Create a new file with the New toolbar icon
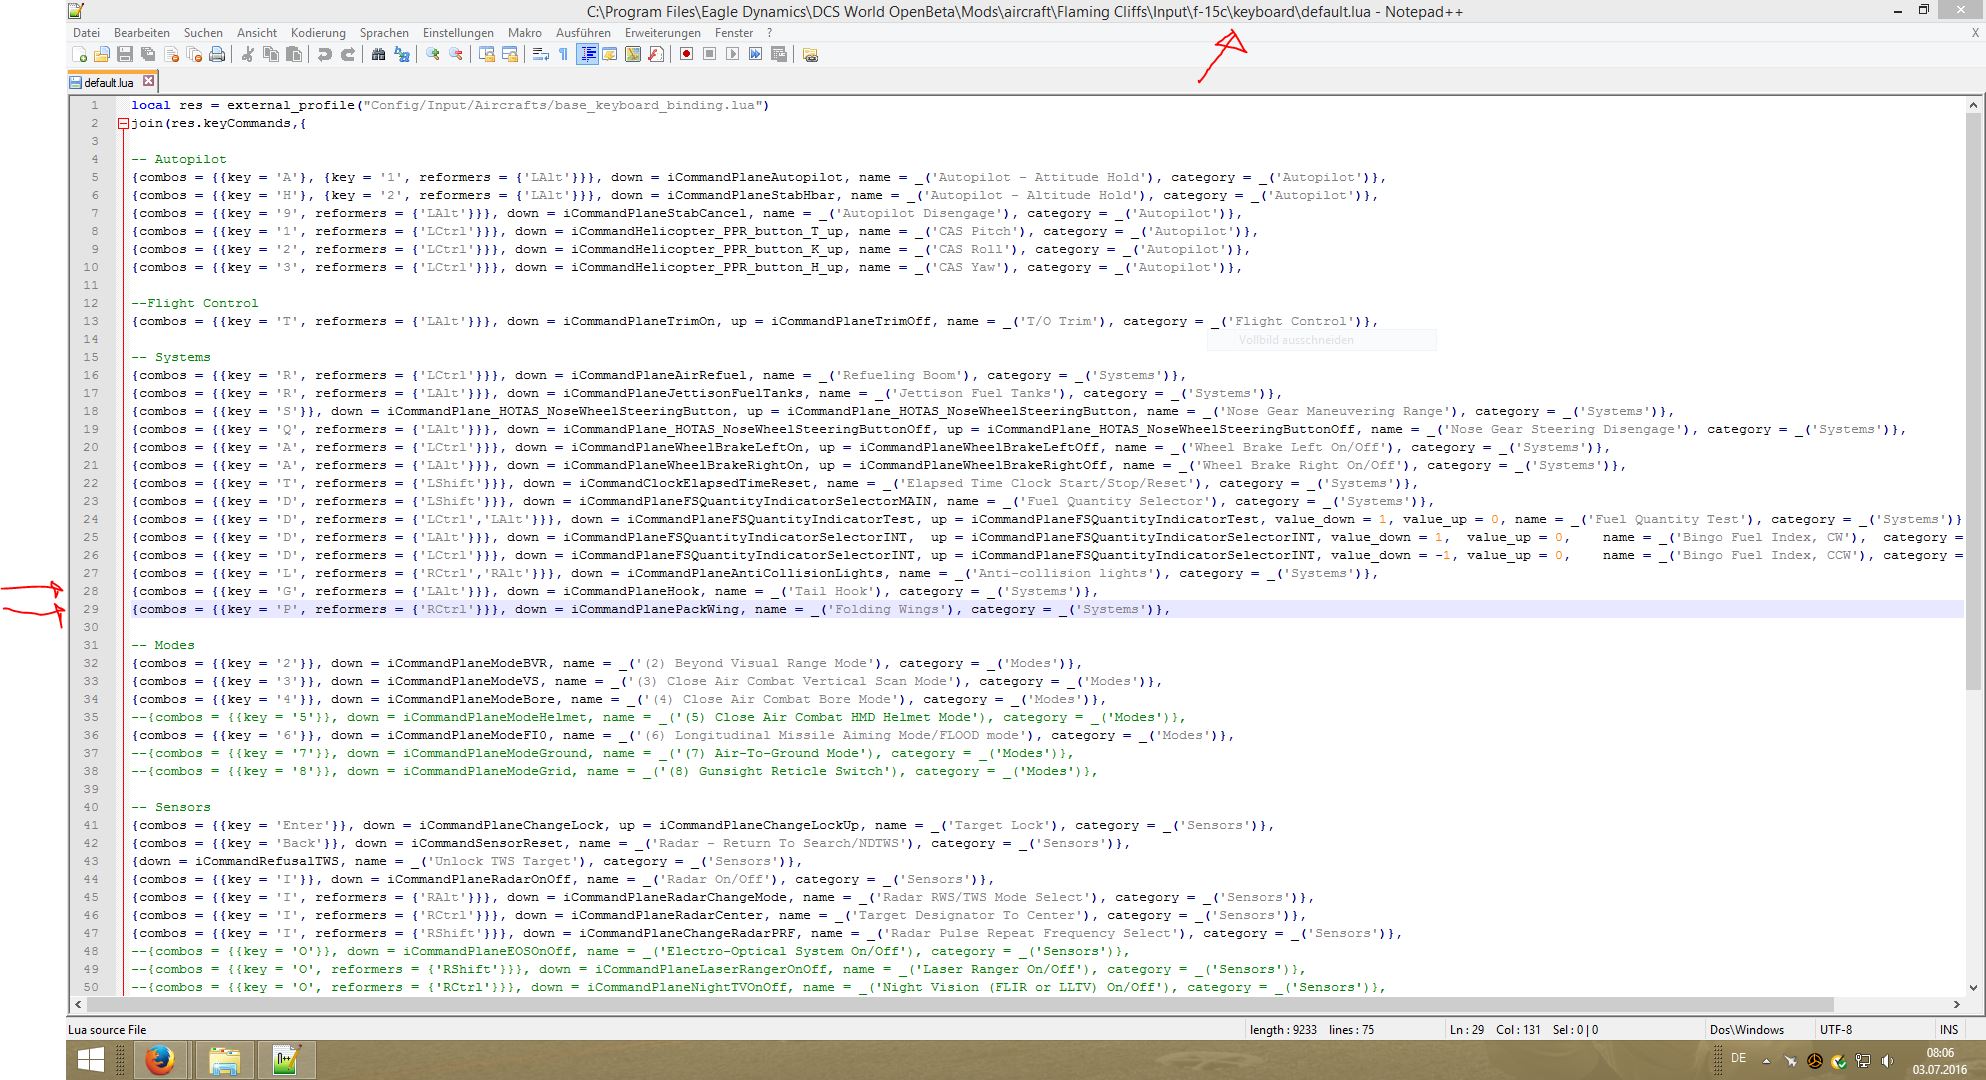This screenshot has width=1986, height=1080. pyautogui.click(x=80, y=55)
